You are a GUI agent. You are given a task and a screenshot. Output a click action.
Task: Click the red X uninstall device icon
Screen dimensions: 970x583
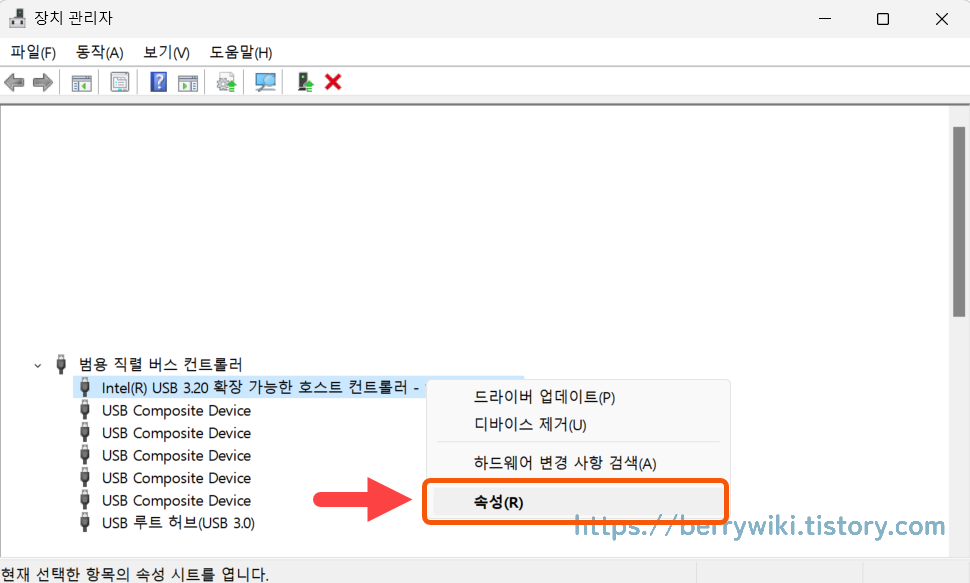click(x=333, y=81)
